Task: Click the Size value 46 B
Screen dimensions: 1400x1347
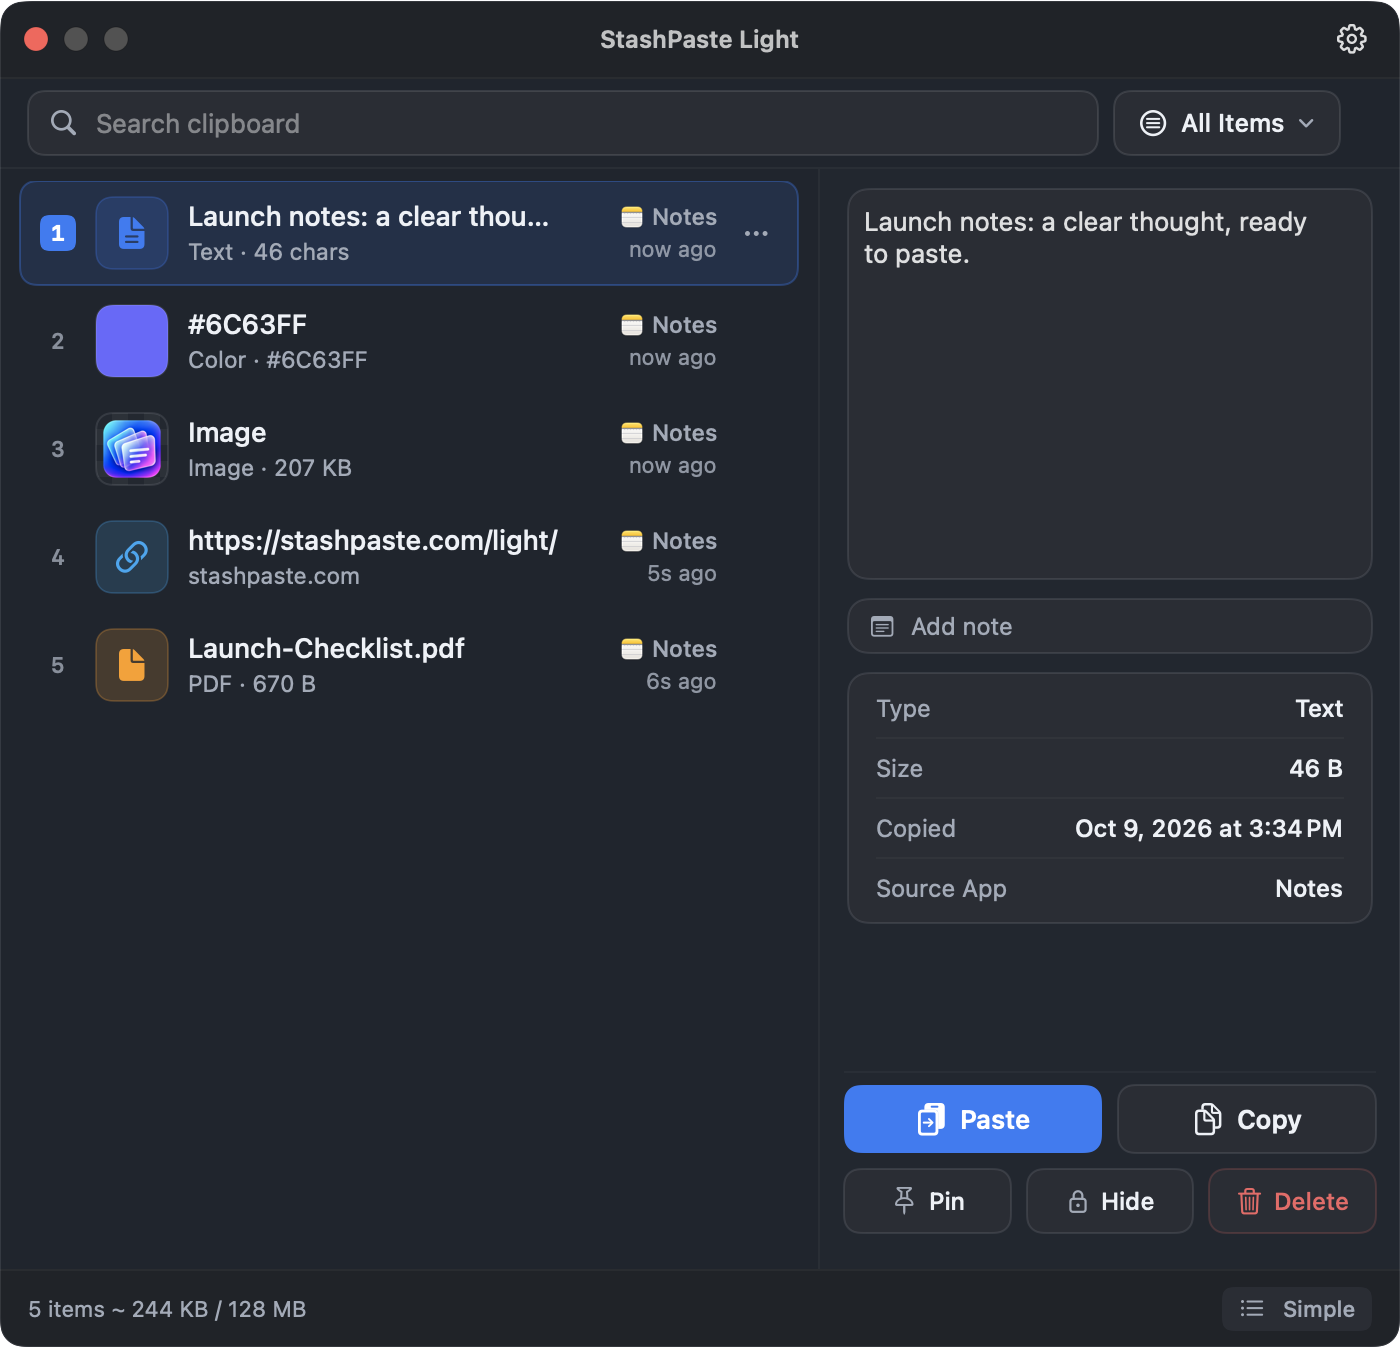Action: tap(1316, 768)
